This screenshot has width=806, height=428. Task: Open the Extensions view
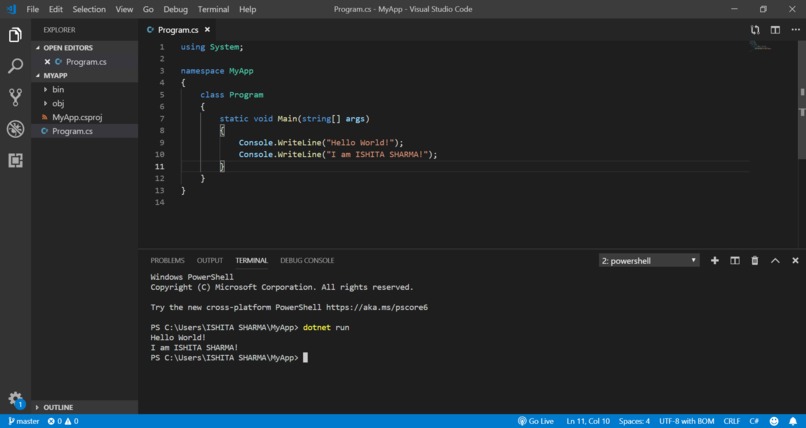point(15,160)
